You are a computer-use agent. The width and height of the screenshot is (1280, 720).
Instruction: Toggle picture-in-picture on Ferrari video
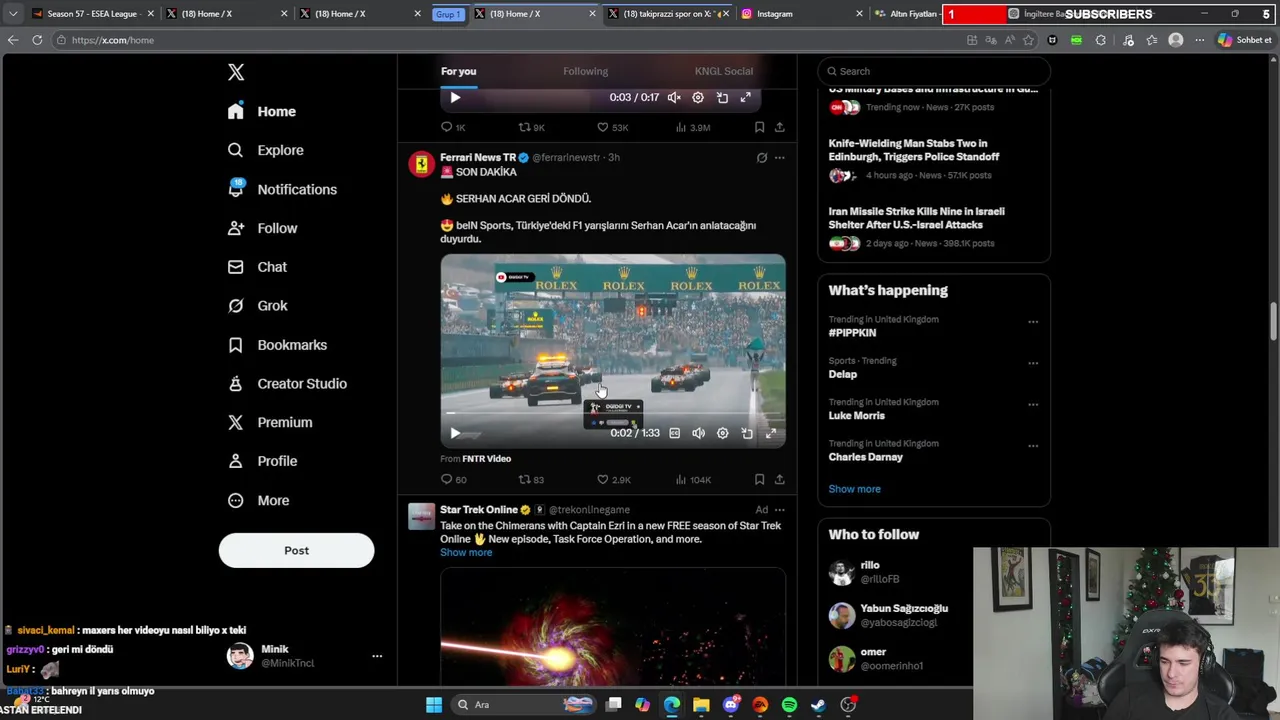click(747, 433)
